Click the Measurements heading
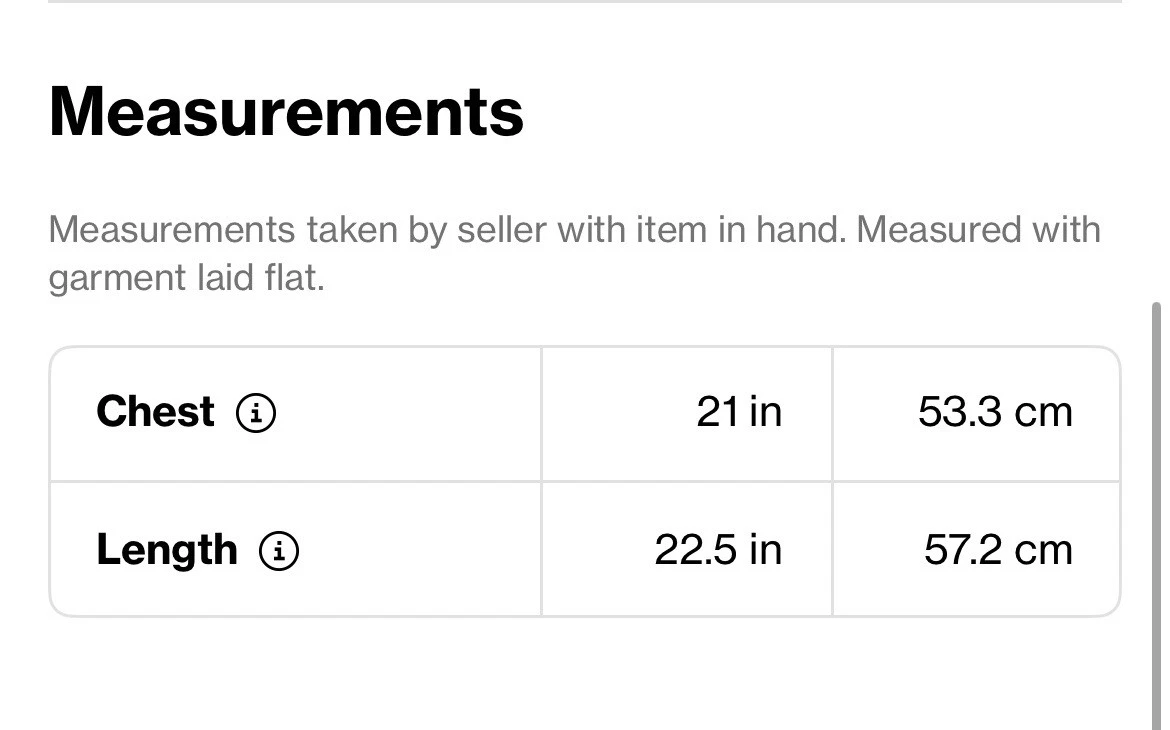 [286, 111]
